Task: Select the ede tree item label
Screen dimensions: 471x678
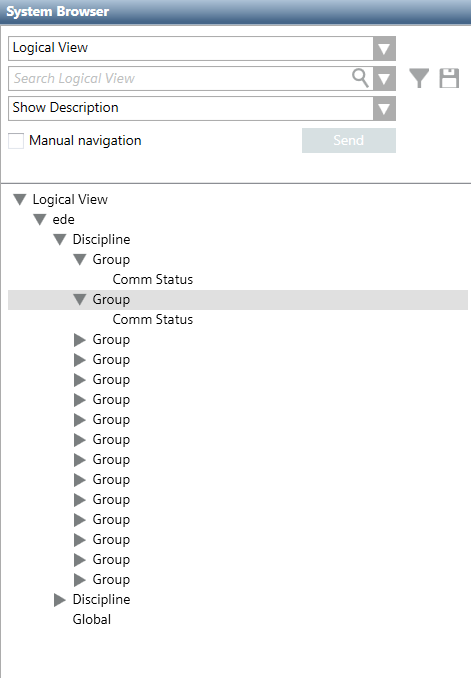Action: 64,219
